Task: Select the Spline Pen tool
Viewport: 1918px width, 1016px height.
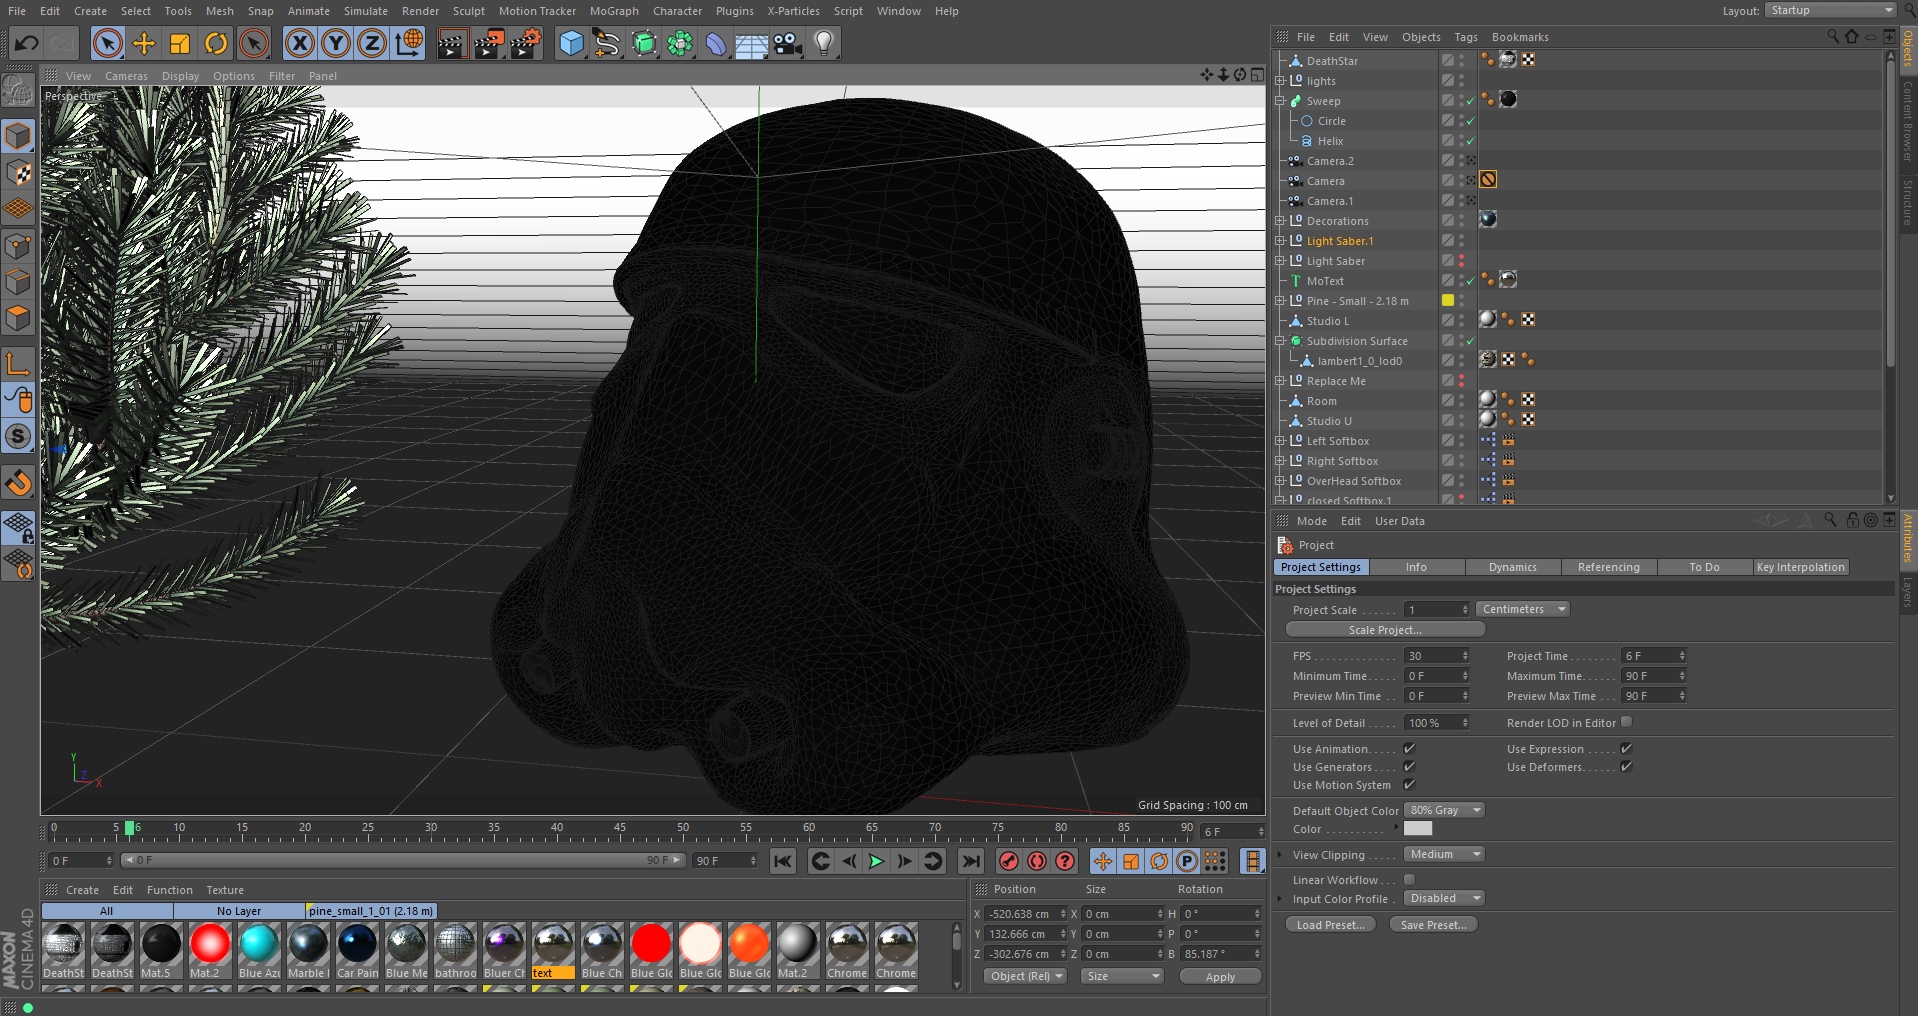Action: click(x=607, y=43)
